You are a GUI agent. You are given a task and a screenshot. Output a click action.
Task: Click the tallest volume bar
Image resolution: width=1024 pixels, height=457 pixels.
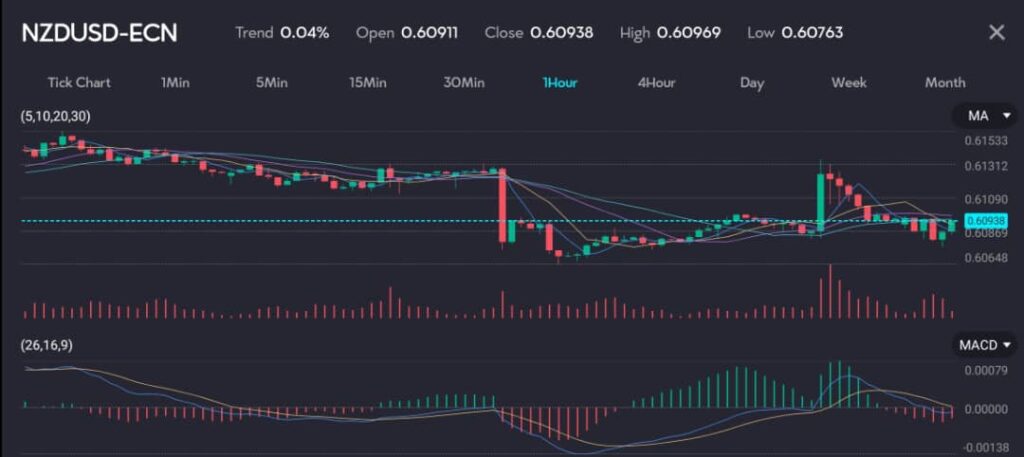829,292
